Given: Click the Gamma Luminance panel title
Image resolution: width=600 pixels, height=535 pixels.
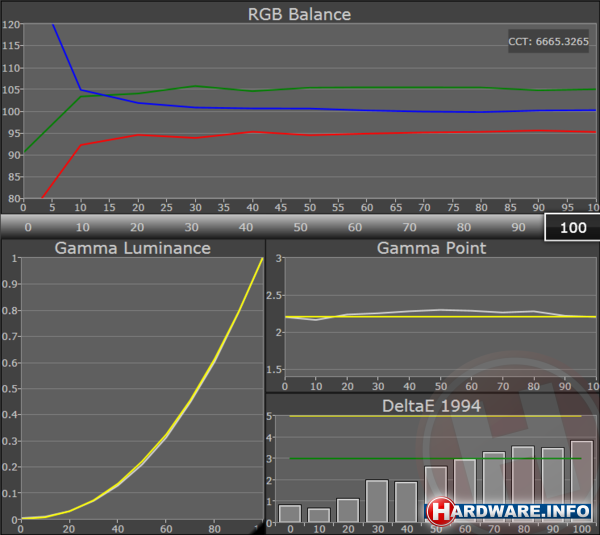Looking at the screenshot, I should tap(132, 248).
